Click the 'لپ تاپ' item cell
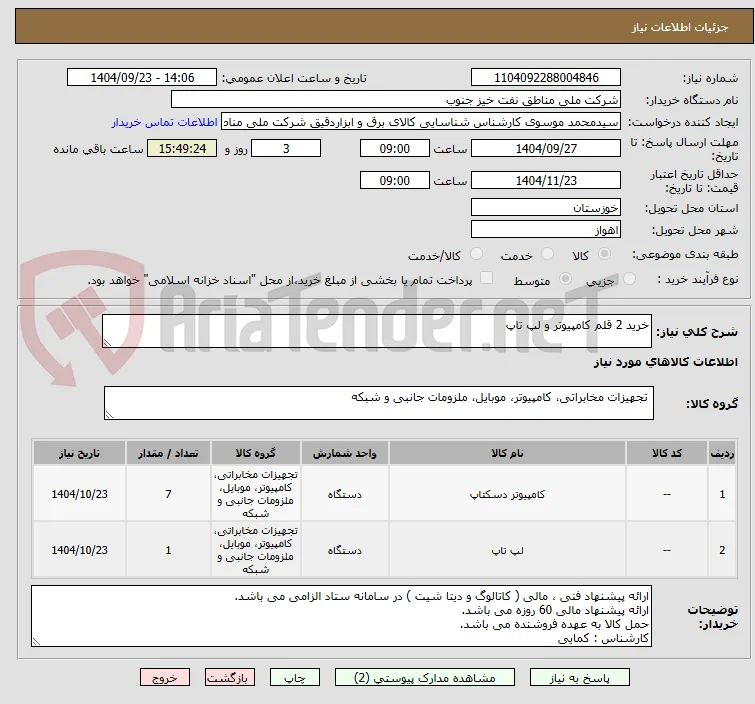The height and width of the screenshot is (704, 755). [x=507, y=550]
